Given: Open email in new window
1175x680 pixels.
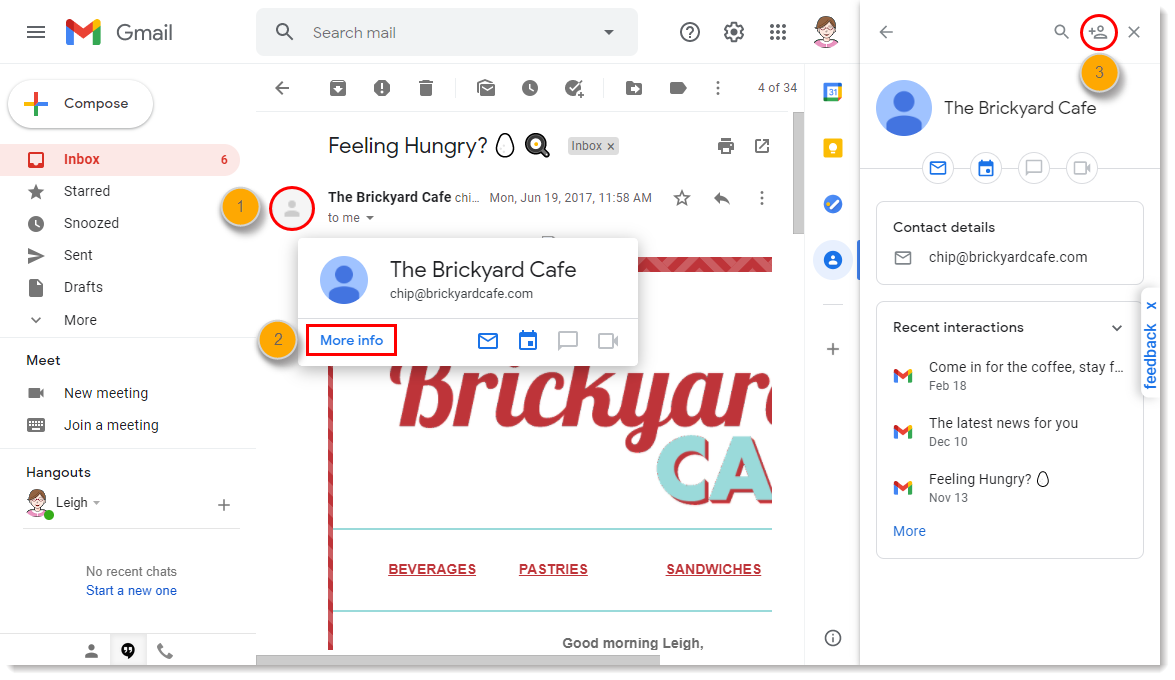Looking at the screenshot, I should [762, 145].
